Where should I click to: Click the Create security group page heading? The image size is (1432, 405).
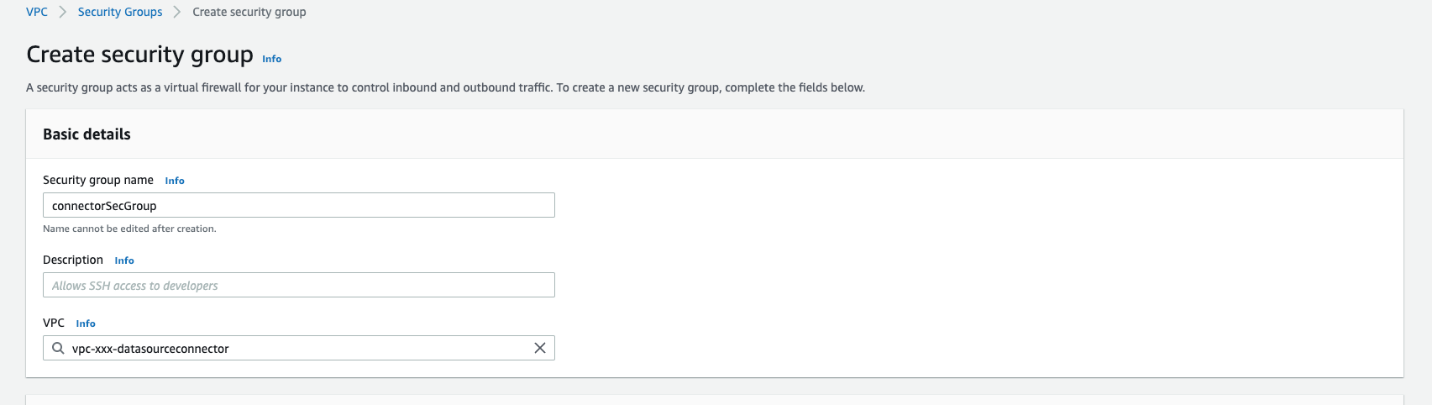coord(139,55)
